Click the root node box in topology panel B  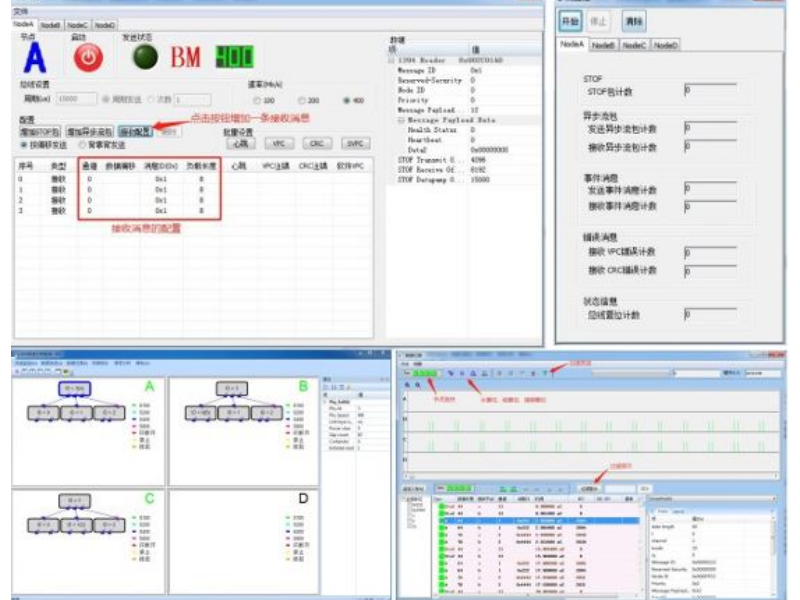point(231,389)
